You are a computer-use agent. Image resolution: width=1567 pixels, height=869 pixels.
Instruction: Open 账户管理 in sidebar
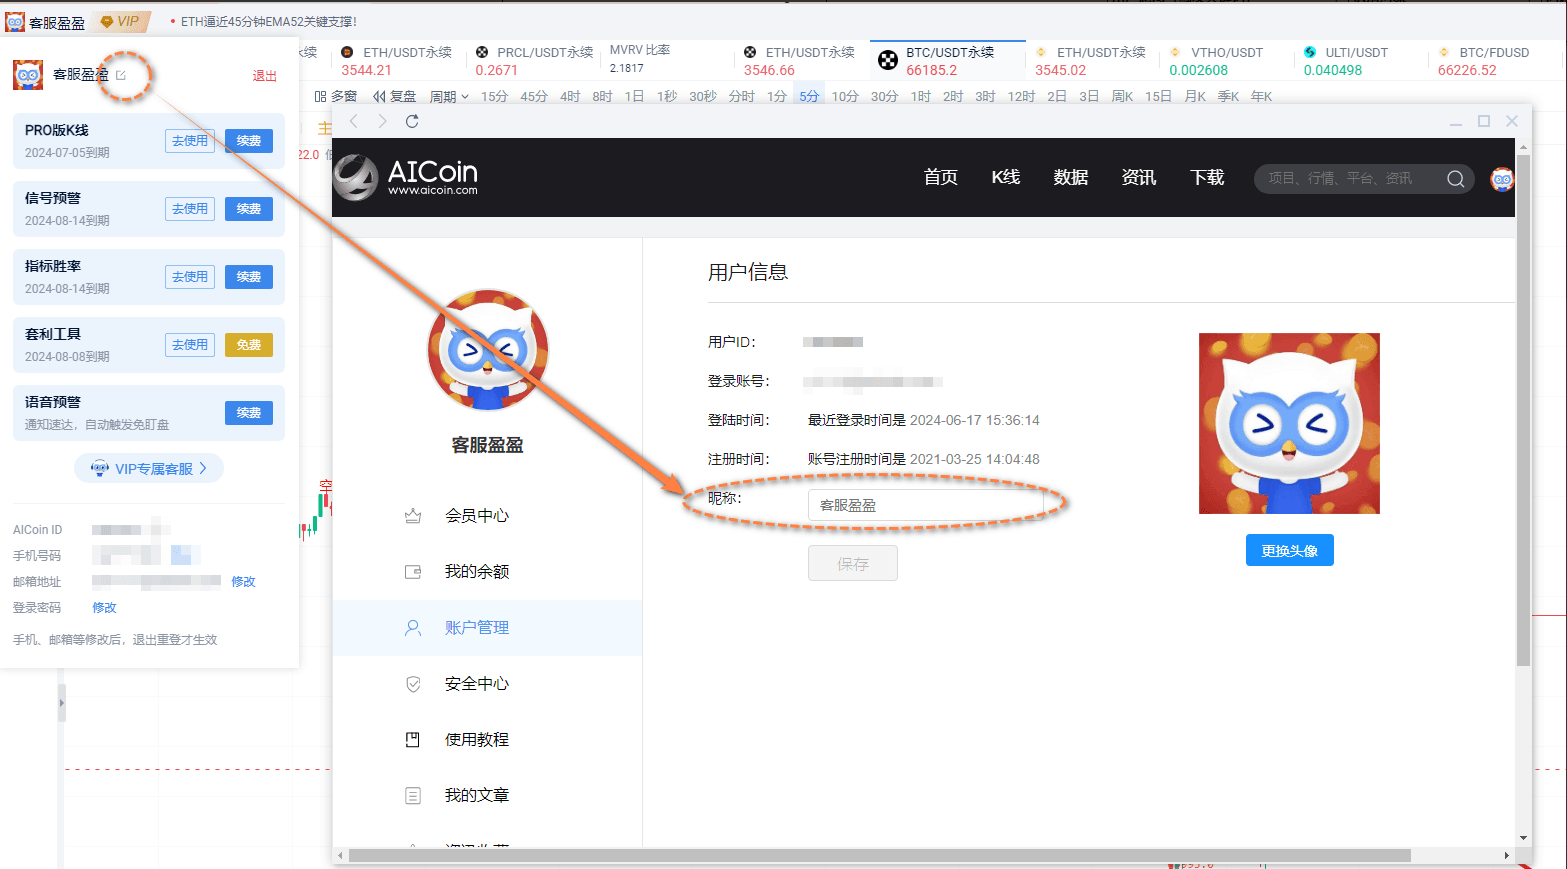(x=487, y=628)
